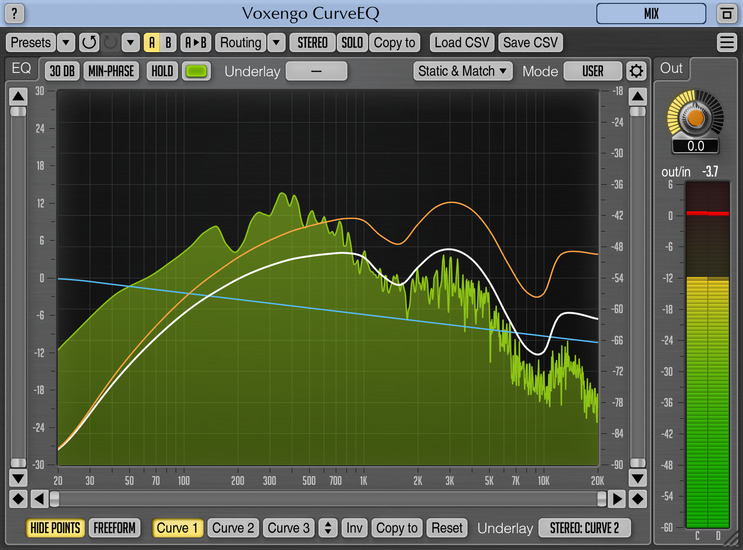Click the top toolbar Copy to button

[395, 43]
